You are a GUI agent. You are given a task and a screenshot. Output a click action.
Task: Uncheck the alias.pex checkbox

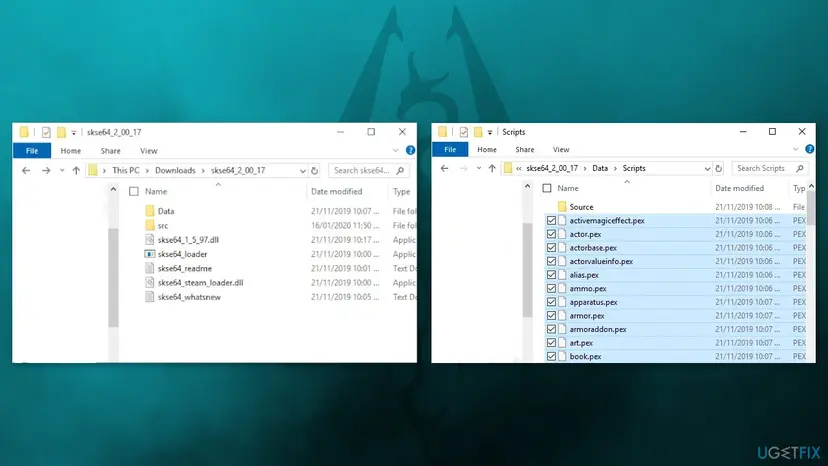[x=551, y=275]
